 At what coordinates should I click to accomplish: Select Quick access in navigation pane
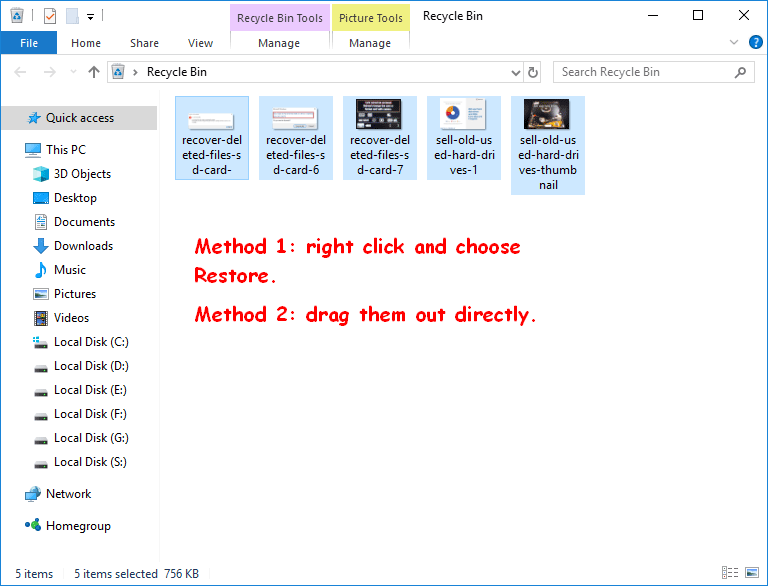[x=79, y=118]
